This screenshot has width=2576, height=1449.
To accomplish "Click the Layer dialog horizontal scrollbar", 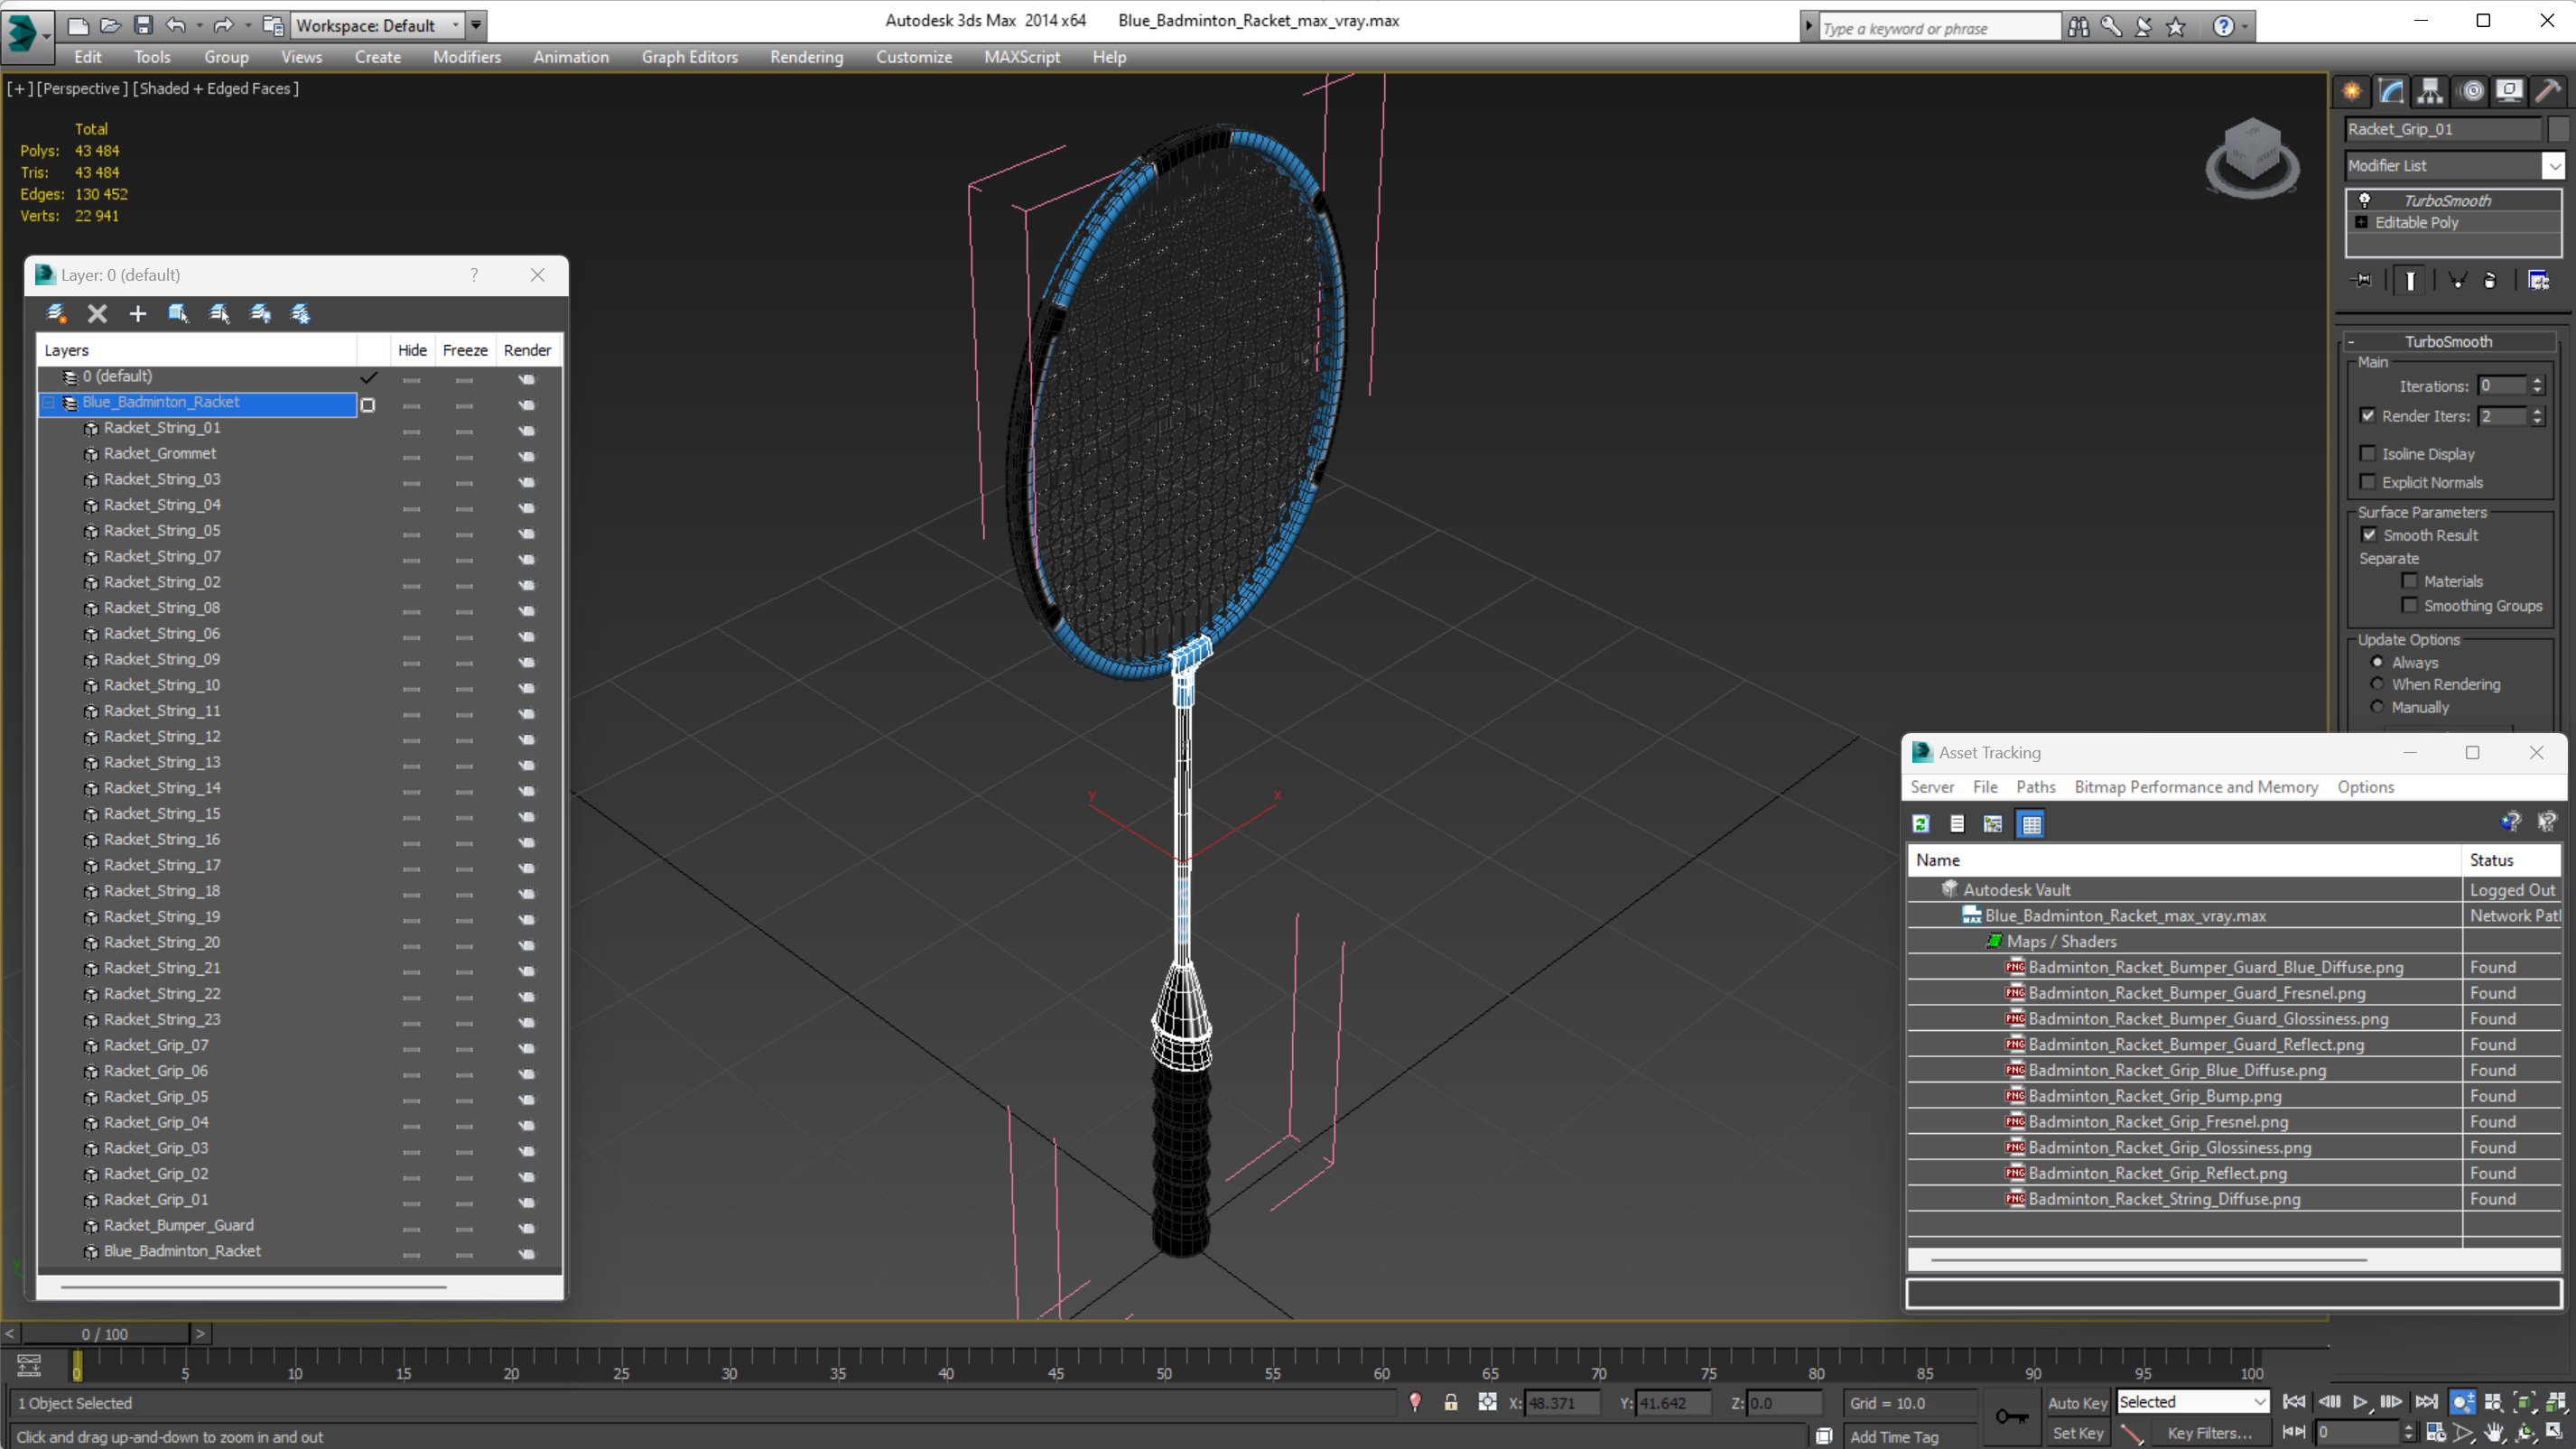I will [x=252, y=1286].
